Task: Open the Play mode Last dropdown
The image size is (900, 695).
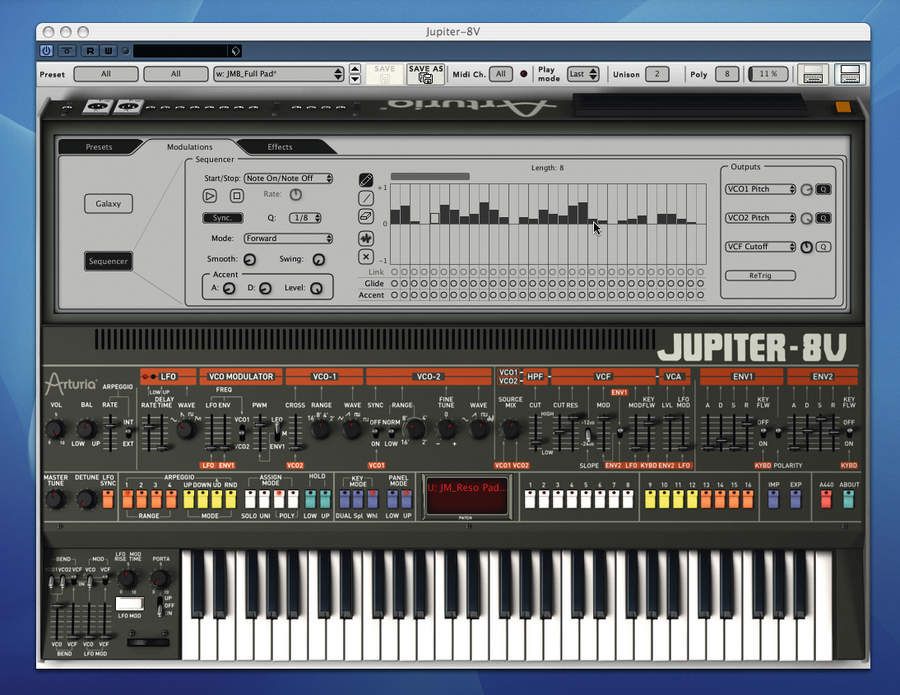Action: tap(583, 74)
